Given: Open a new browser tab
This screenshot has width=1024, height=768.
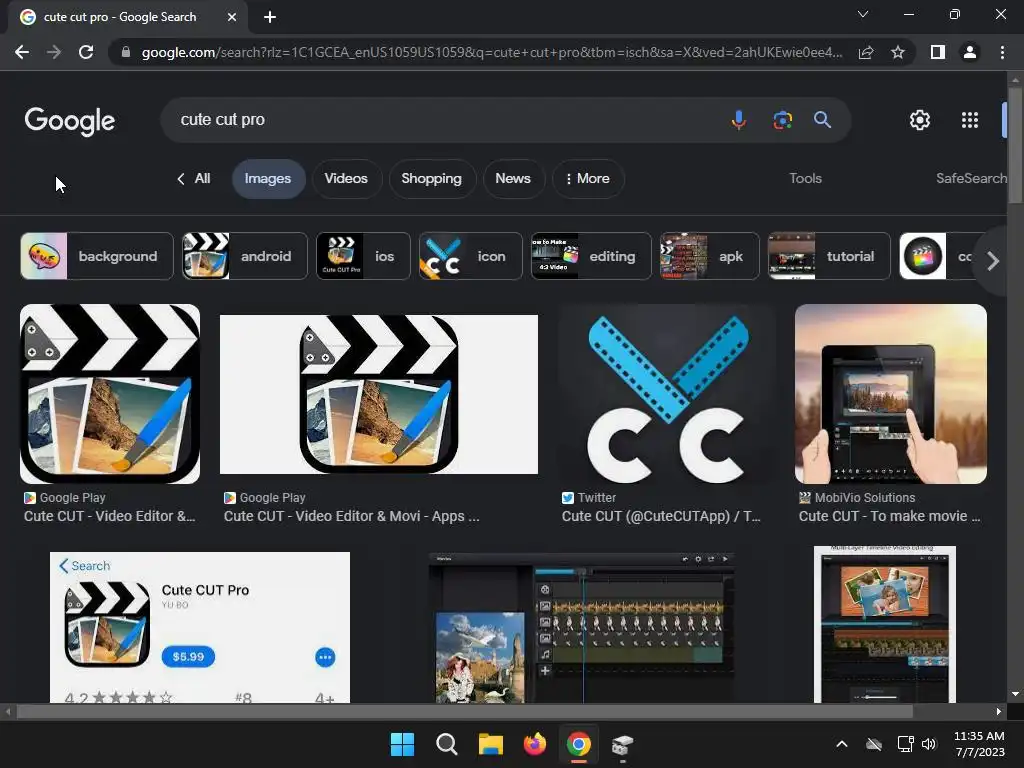Looking at the screenshot, I should [x=270, y=17].
